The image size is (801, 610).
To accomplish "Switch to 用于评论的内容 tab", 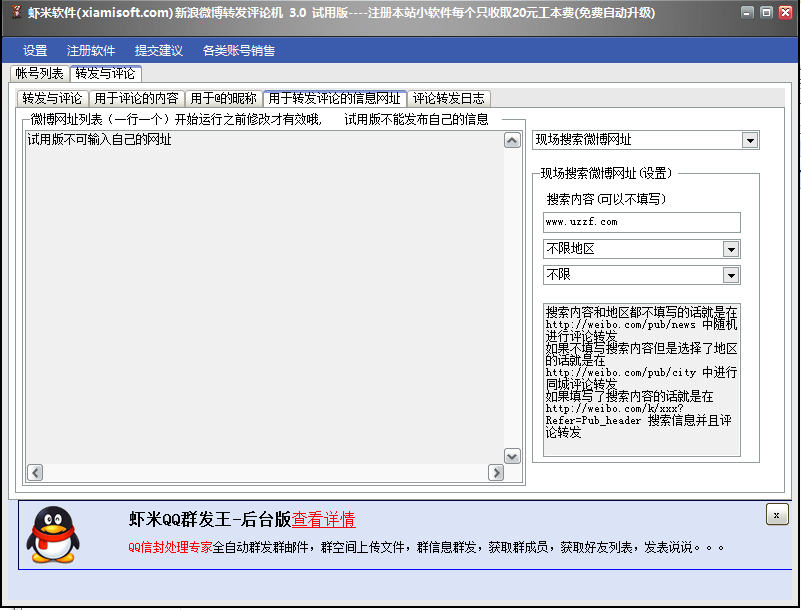I will coord(136,98).
